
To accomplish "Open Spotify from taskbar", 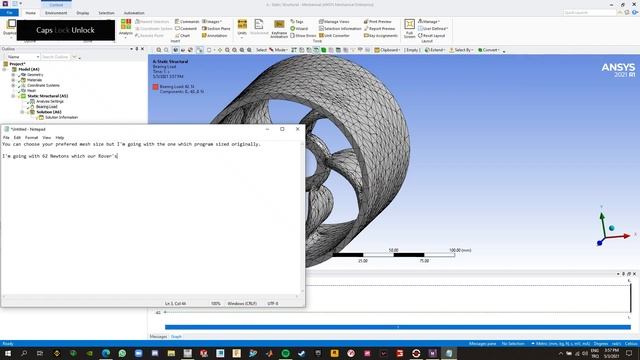I will (285, 353).
